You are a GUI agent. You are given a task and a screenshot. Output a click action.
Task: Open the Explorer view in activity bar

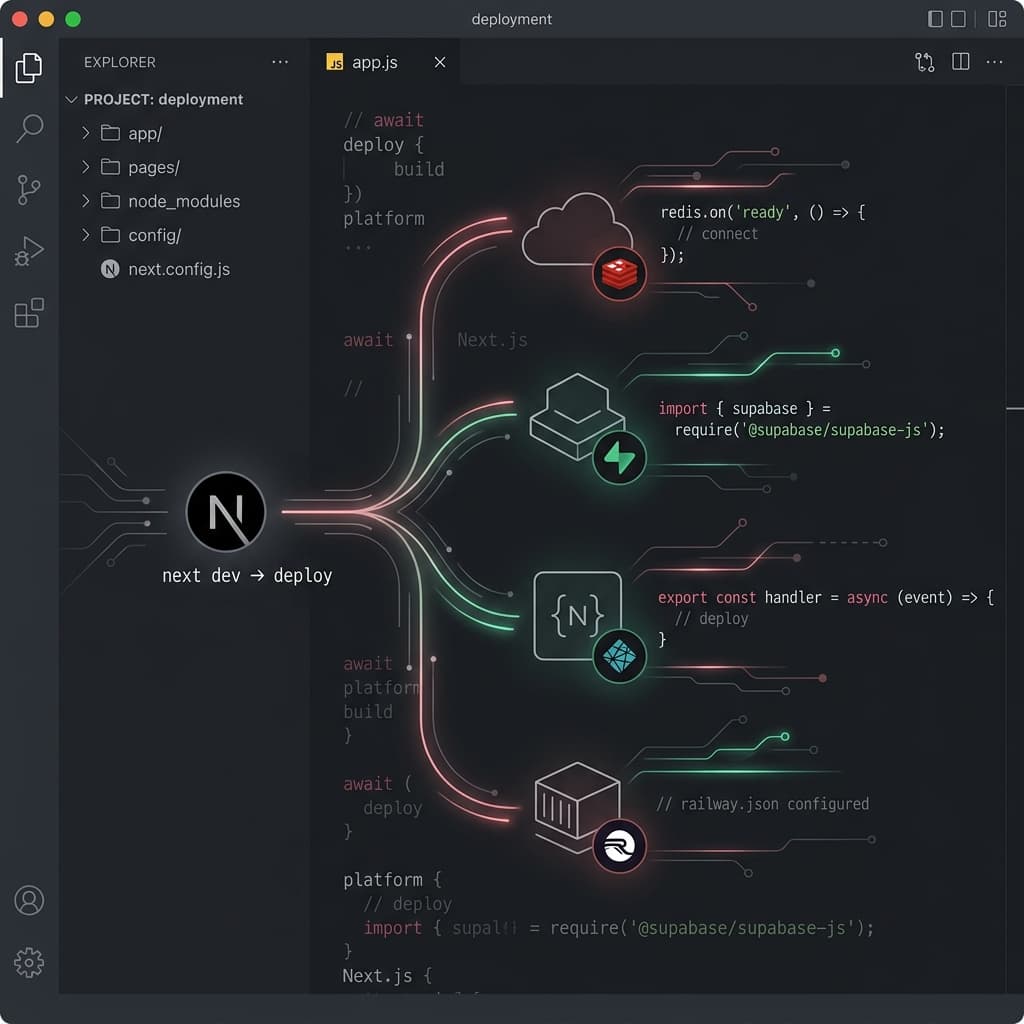tap(29, 67)
